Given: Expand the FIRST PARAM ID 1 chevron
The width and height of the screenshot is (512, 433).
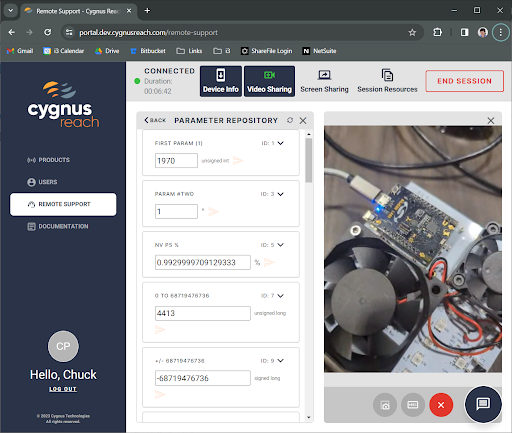Looking at the screenshot, I should click(281, 143).
